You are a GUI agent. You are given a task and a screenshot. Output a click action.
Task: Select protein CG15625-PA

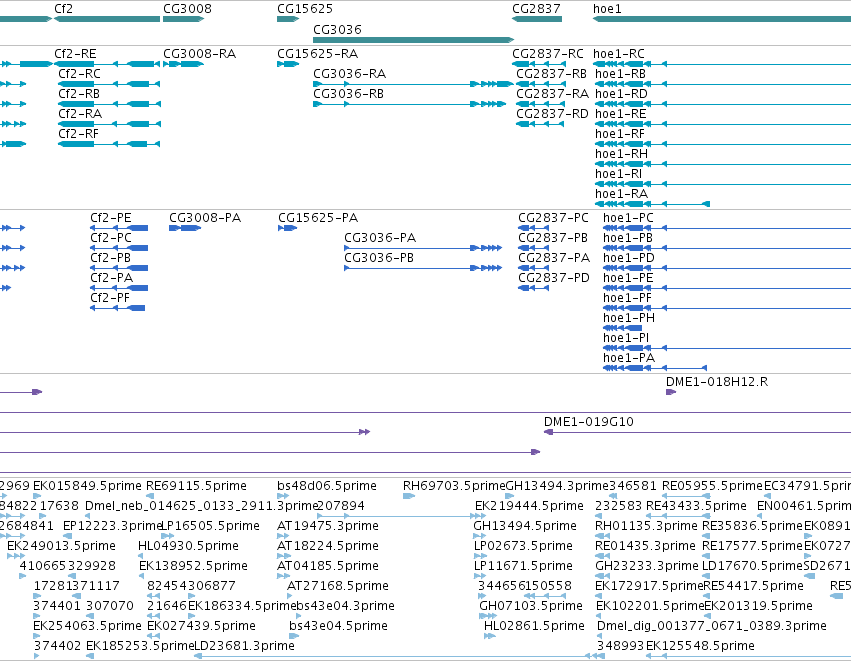click(318, 218)
